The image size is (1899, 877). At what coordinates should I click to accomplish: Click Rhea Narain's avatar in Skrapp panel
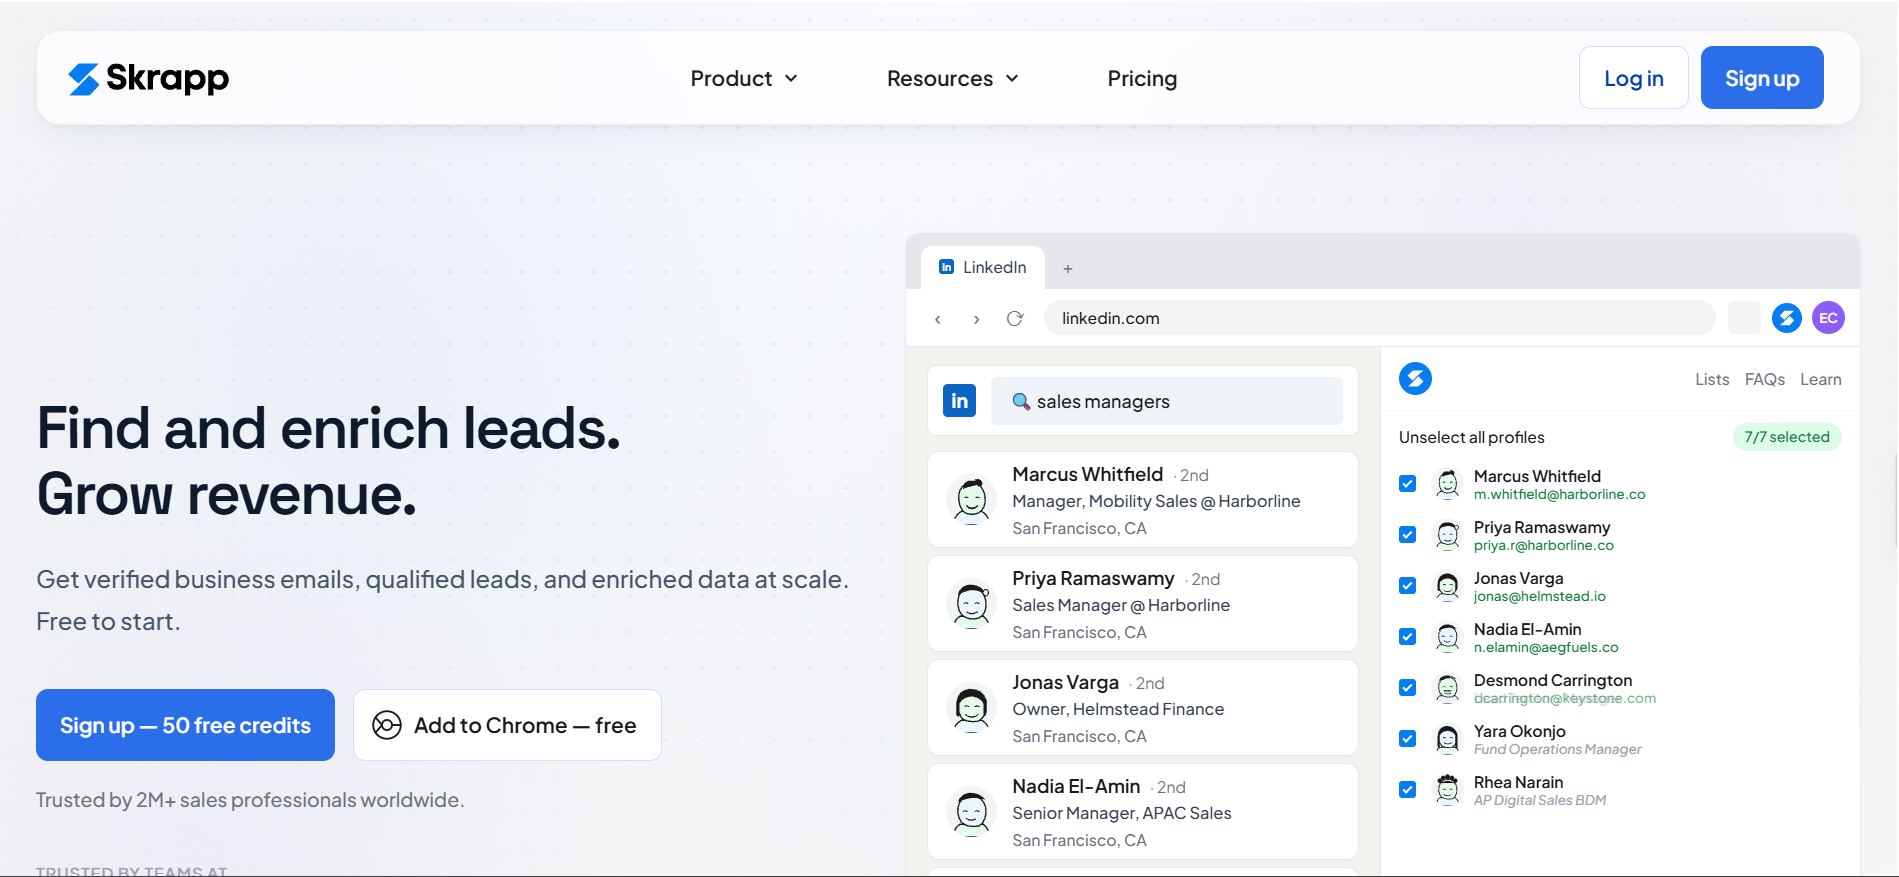click(x=1447, y=790)
